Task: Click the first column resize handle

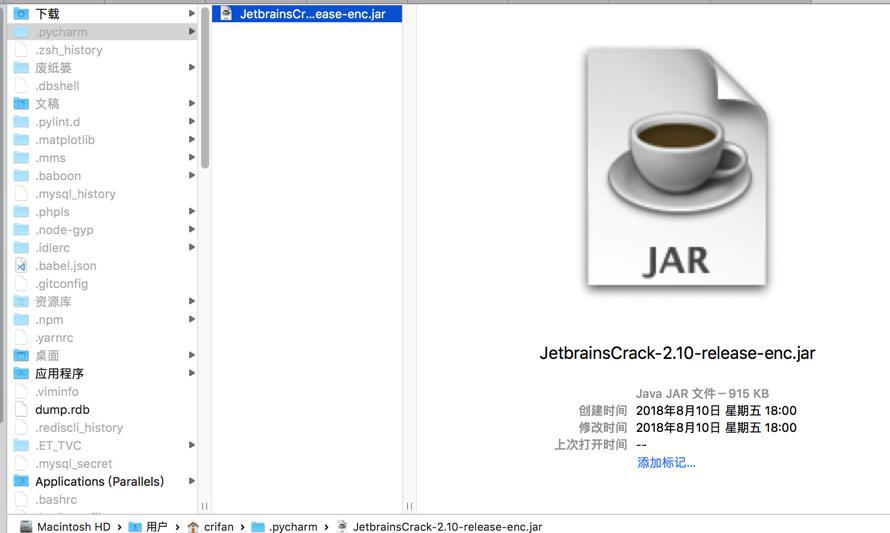Action: (x=204, y=506)
